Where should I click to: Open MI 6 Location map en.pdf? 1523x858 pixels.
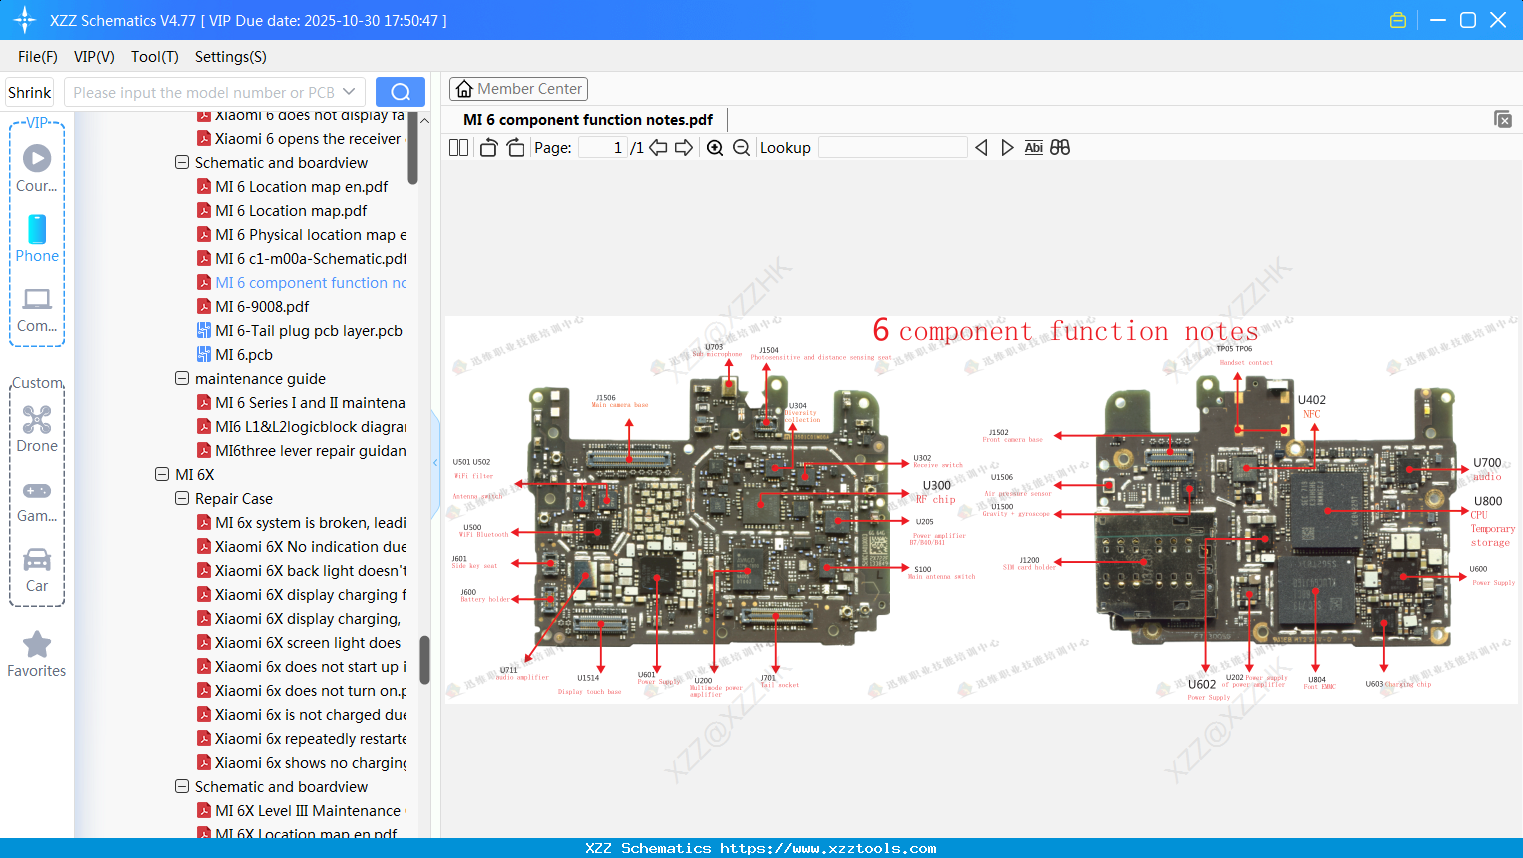302,187
